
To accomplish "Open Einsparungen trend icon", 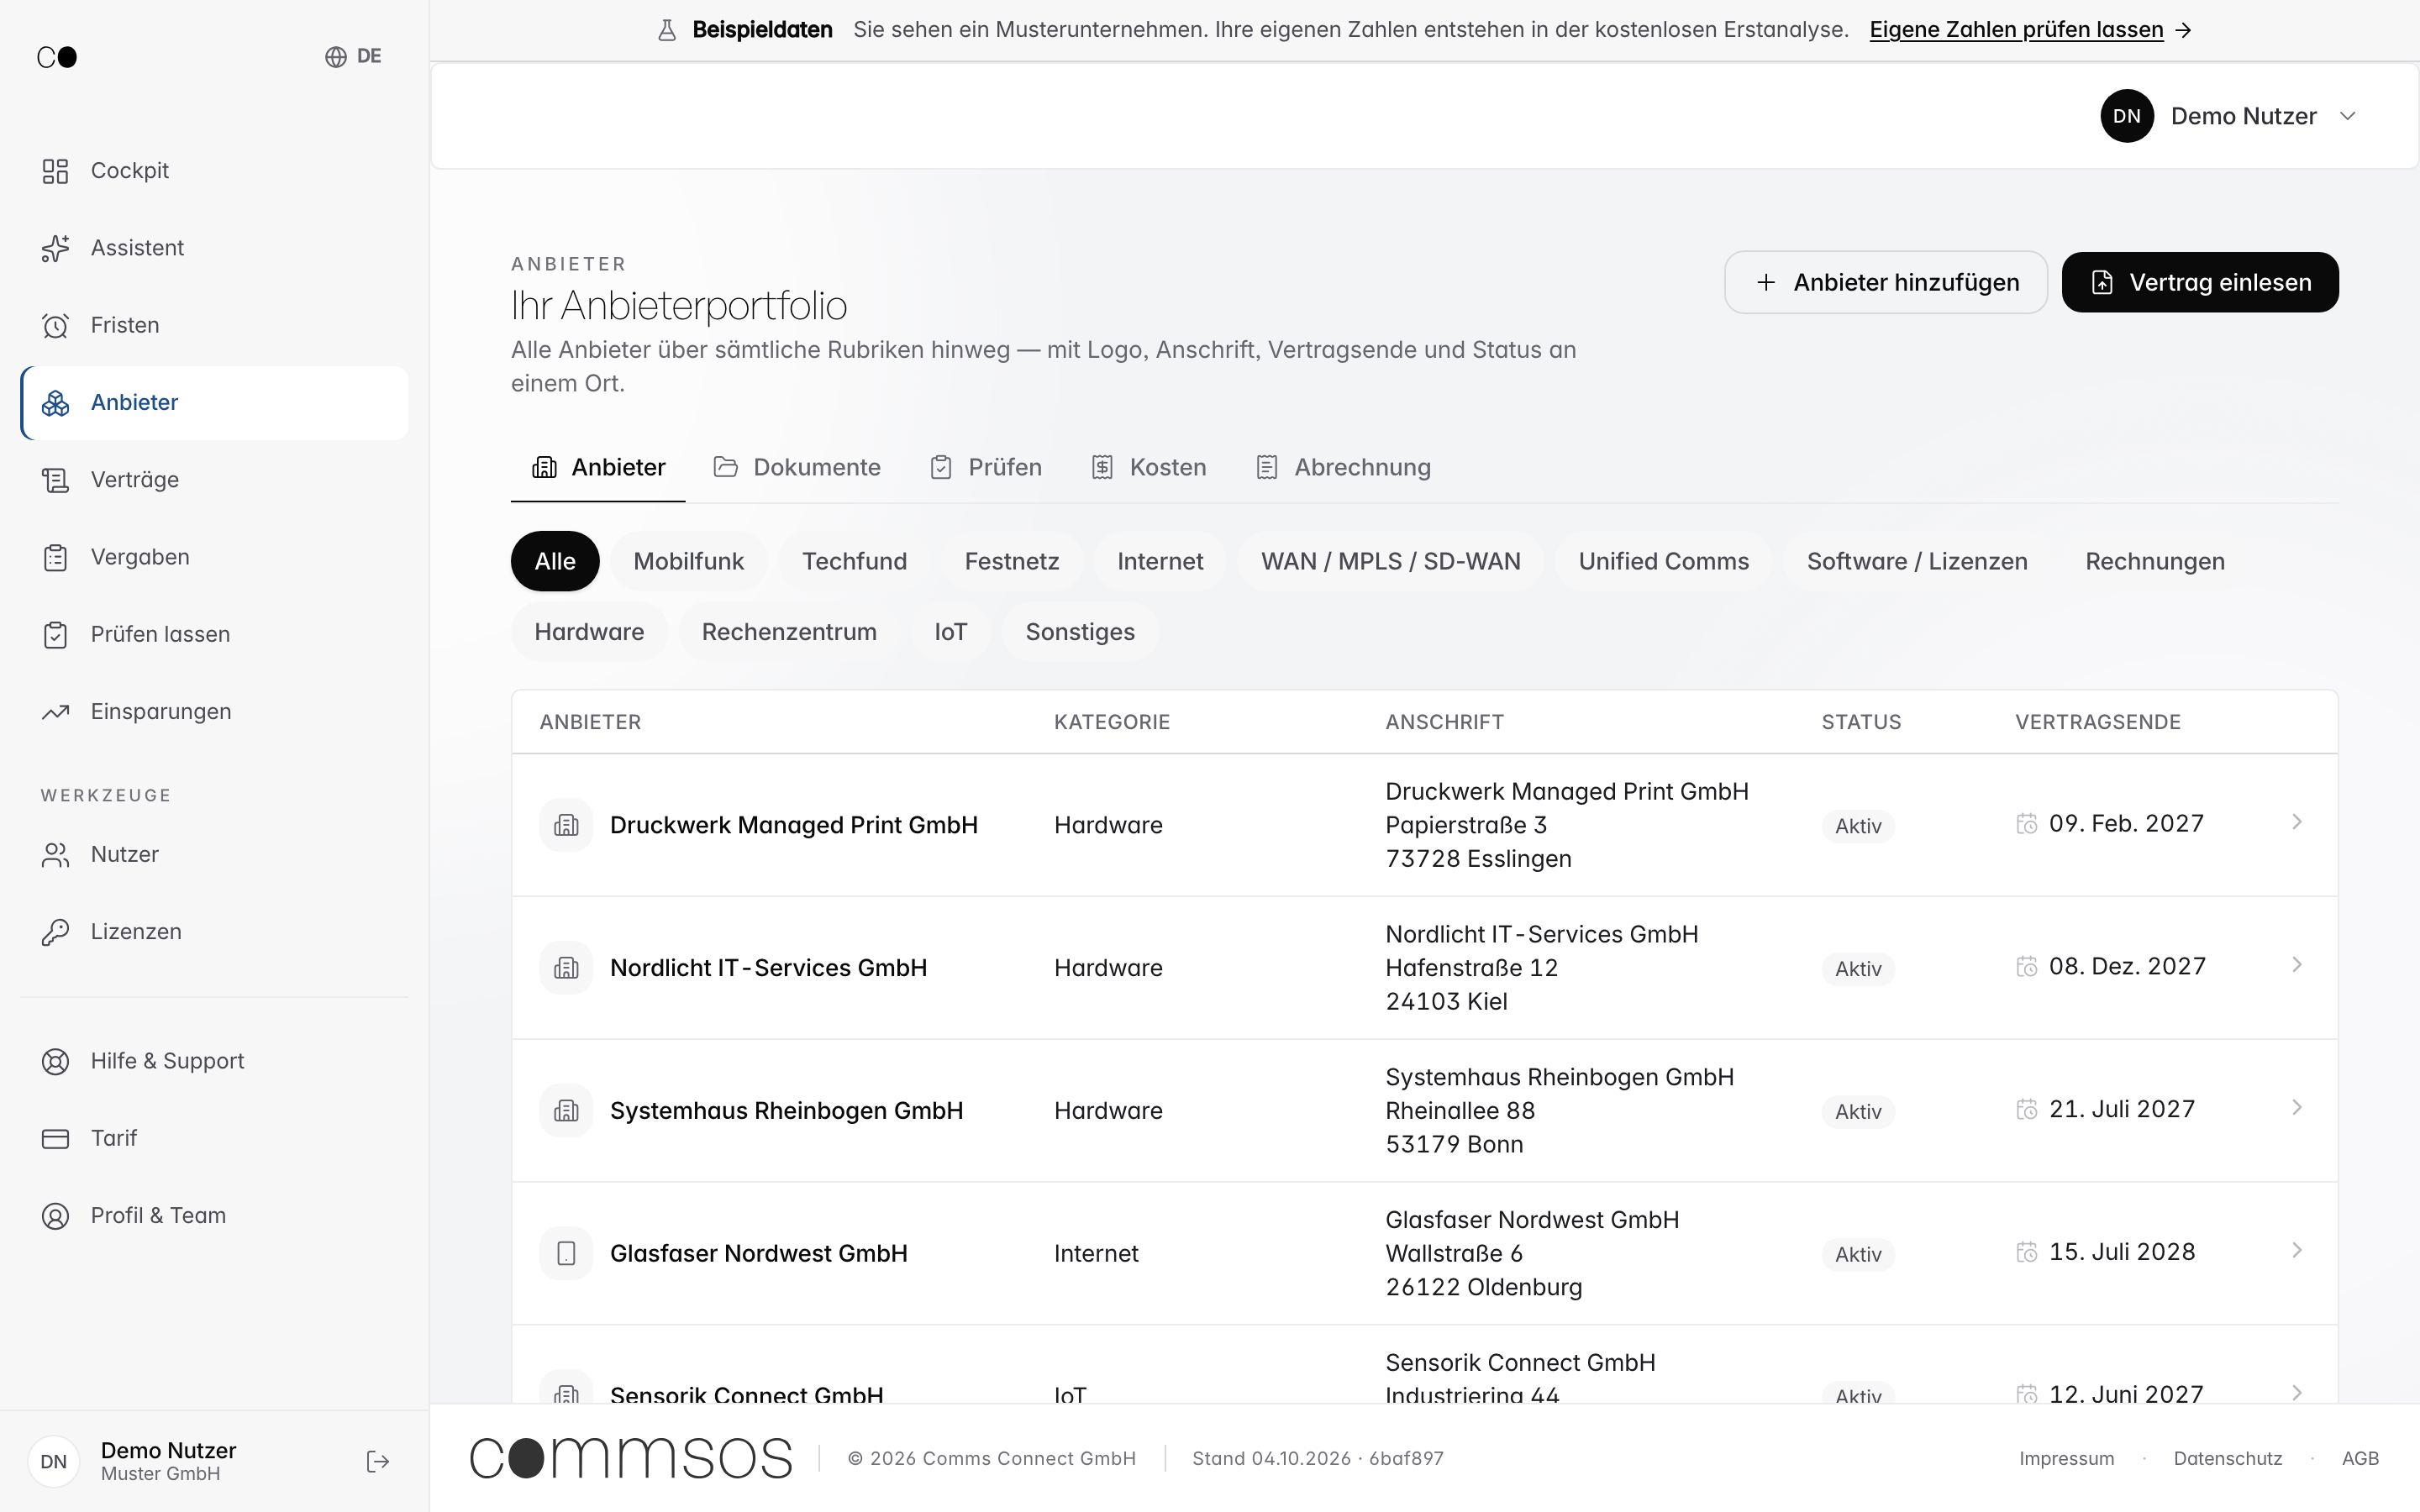I will coord(55,712).
